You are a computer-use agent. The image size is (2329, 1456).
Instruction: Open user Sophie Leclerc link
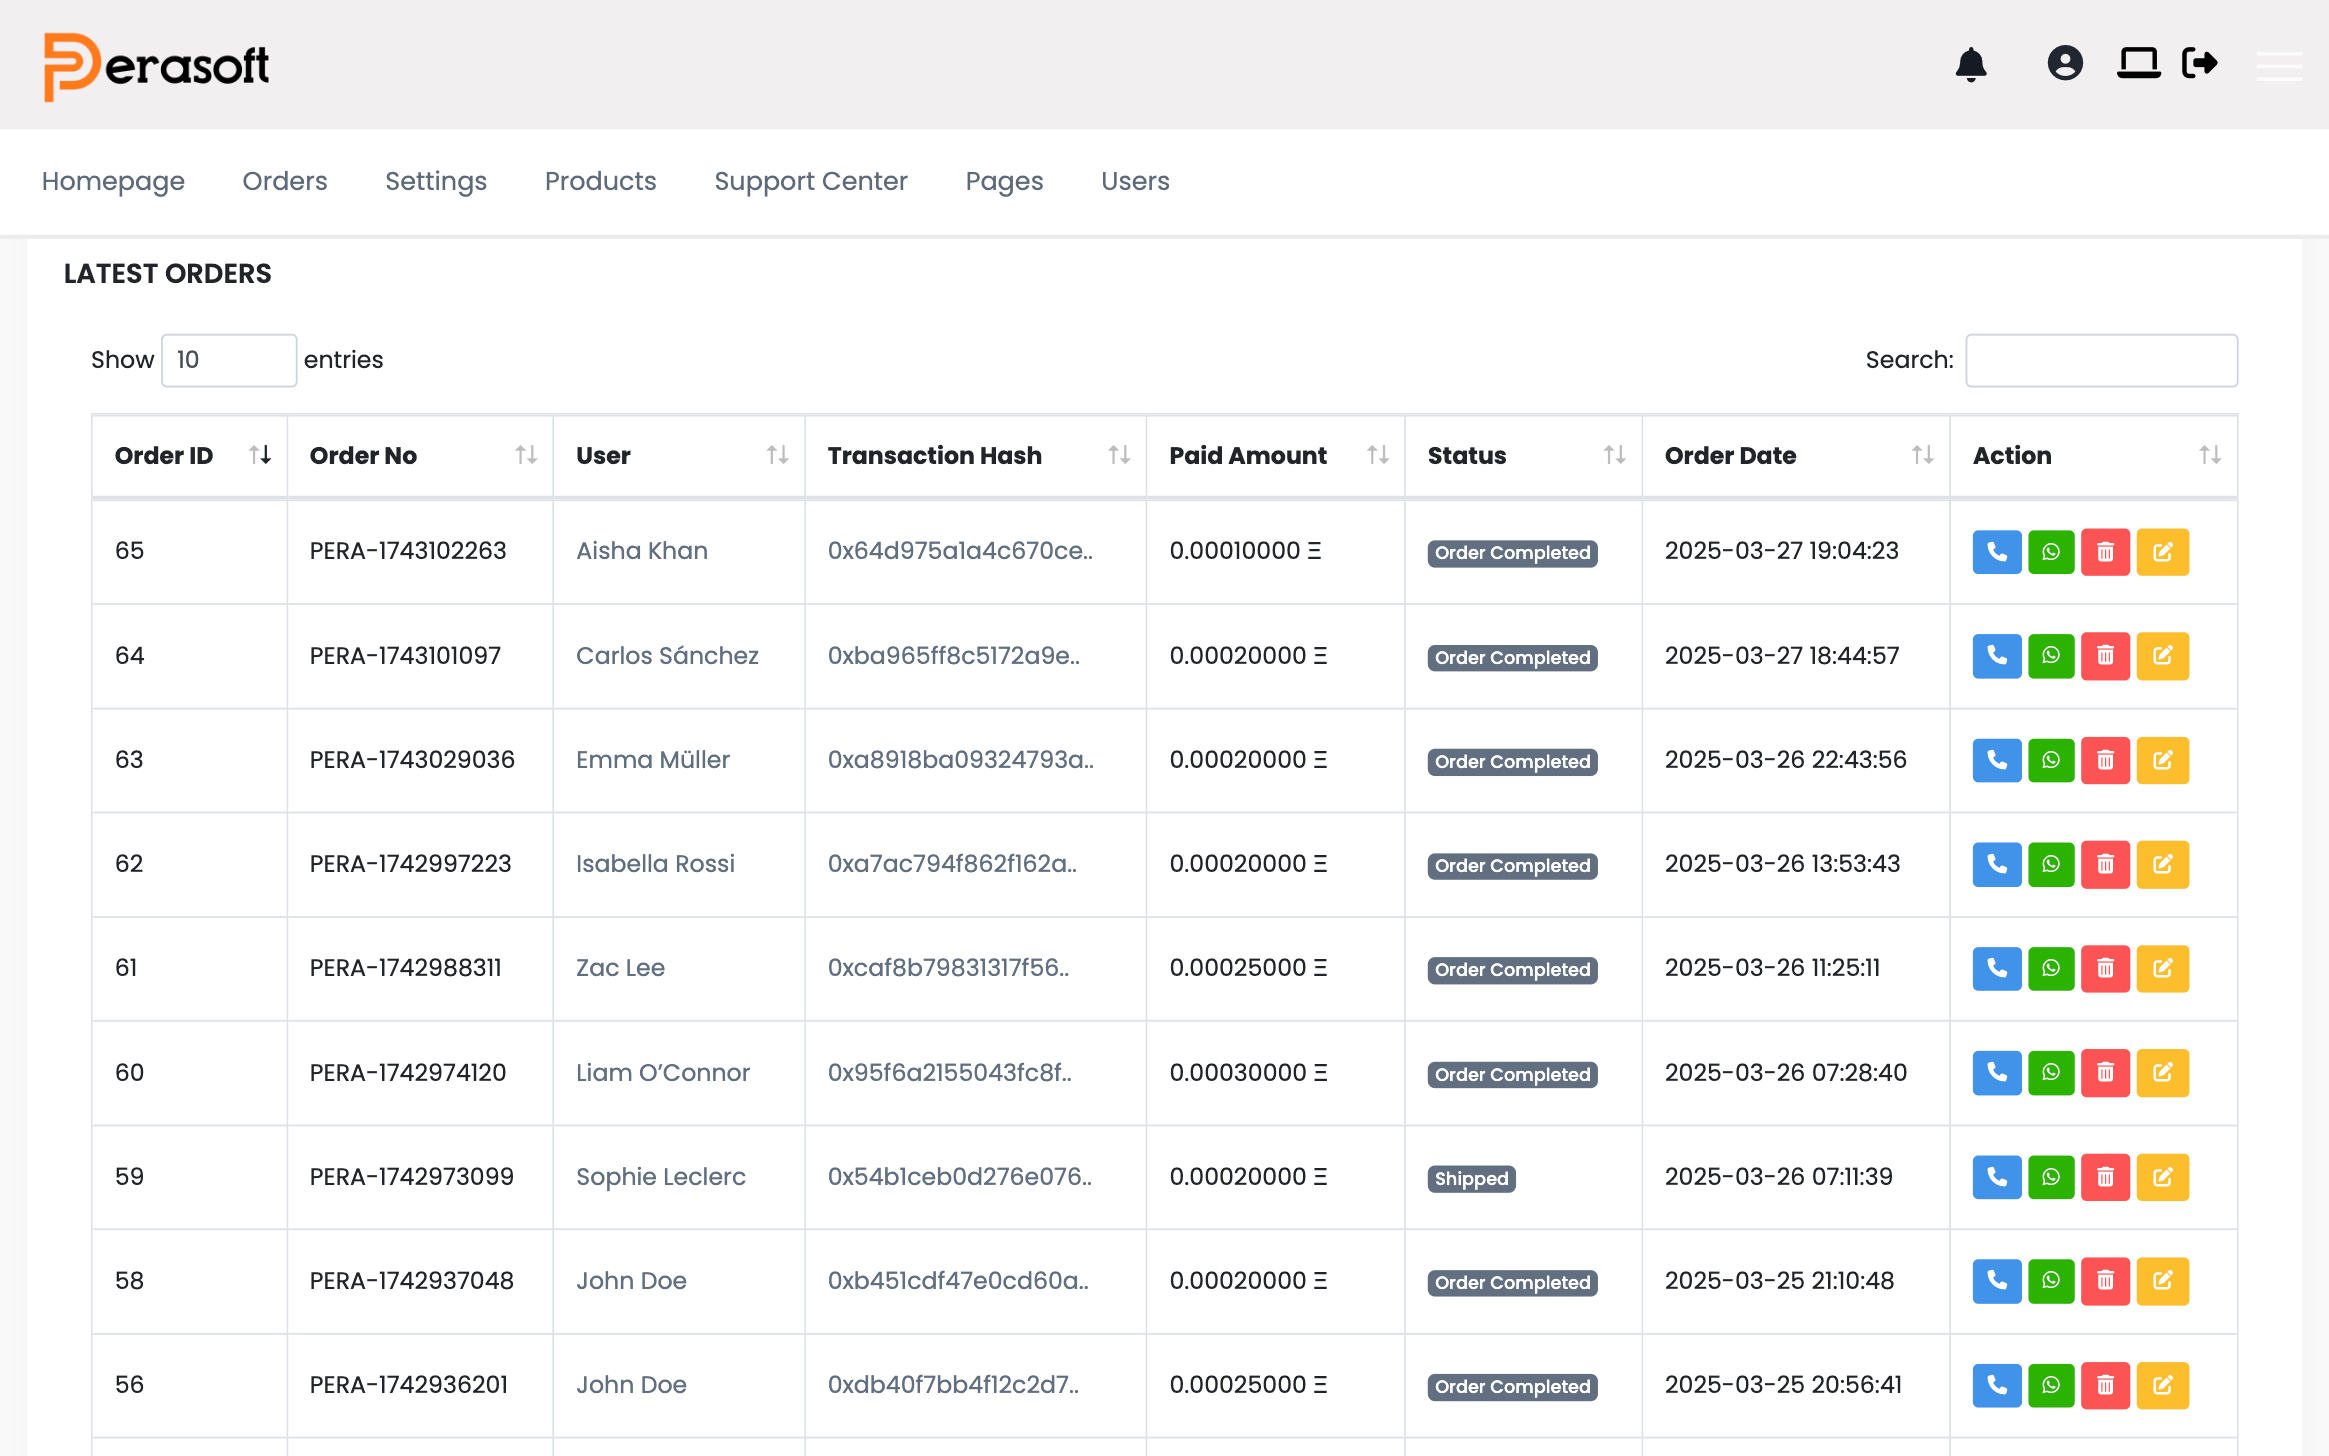[x=661, y=1177]
